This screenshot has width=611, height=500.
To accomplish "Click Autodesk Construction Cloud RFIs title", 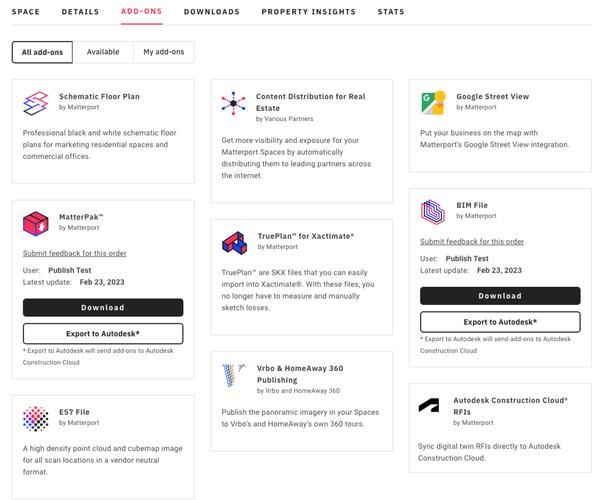I will 510,406.
